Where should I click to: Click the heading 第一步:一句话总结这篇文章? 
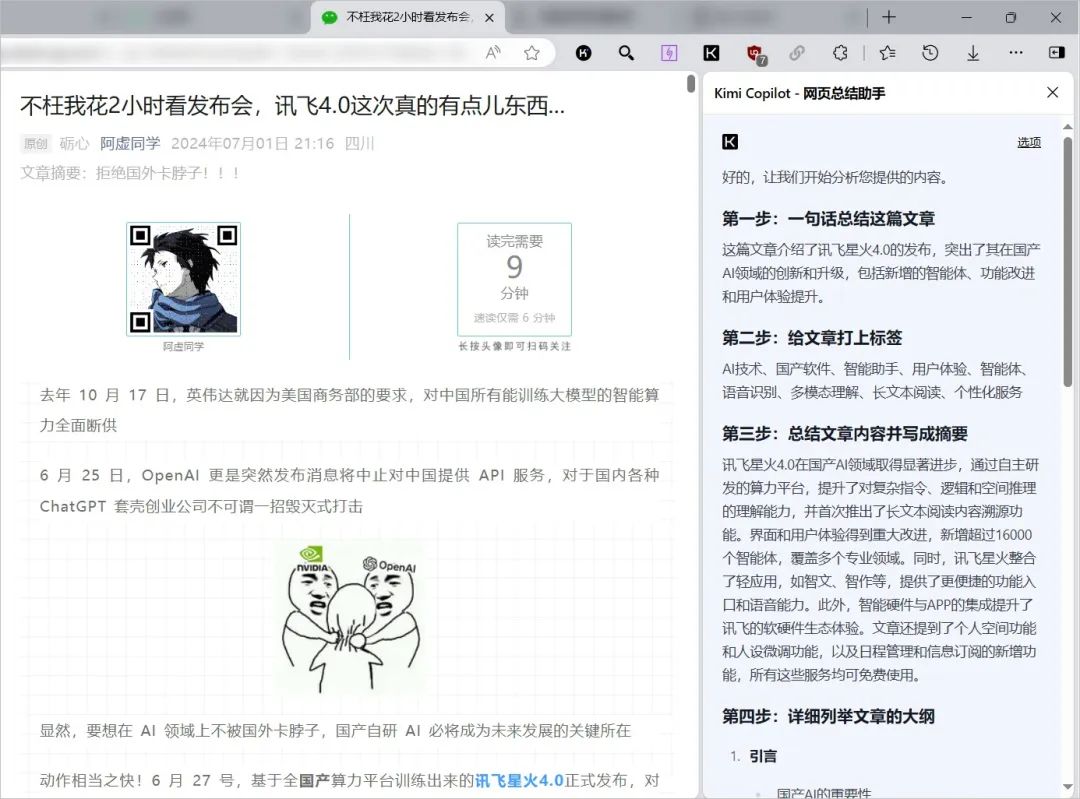point(828,219)
